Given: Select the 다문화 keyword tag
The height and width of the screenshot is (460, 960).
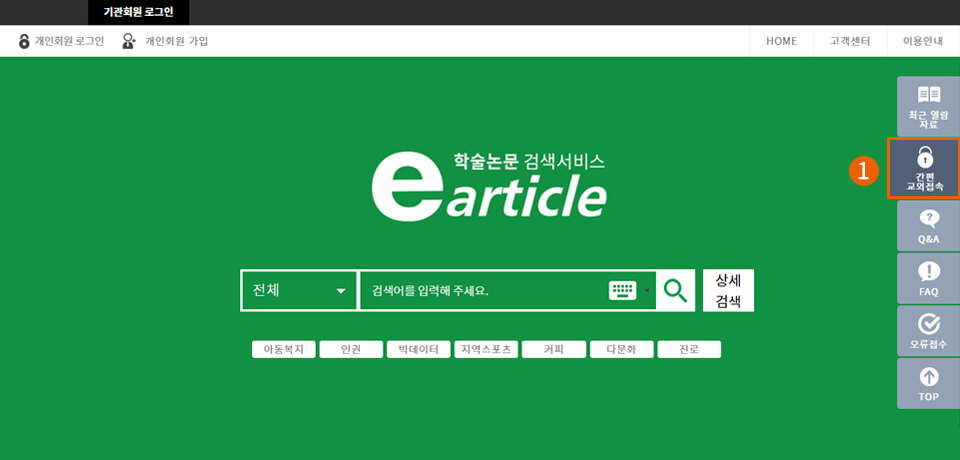Looking at the screenshot, I should click(x=621, y=350).
